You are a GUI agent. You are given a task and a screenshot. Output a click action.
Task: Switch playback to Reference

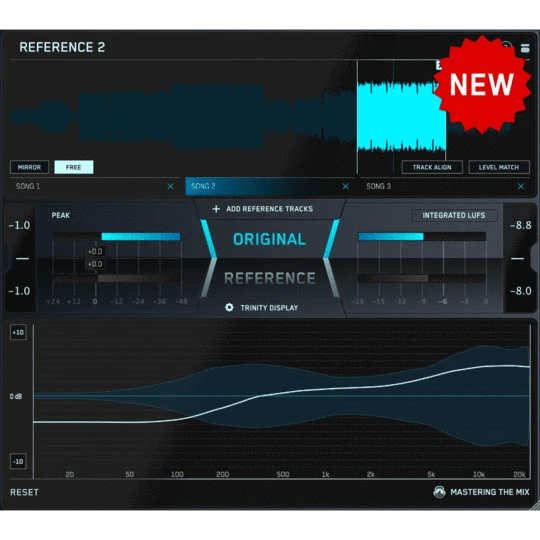tap(270, 278)
